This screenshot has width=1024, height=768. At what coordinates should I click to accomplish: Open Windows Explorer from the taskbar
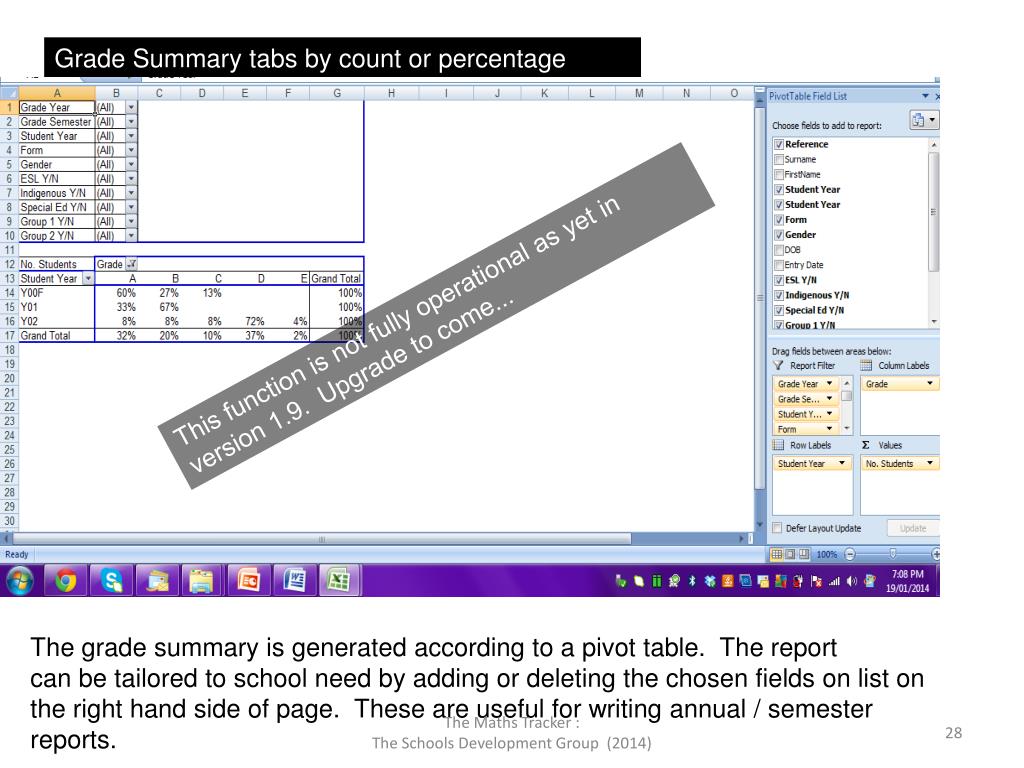click(x=202, y=580)
